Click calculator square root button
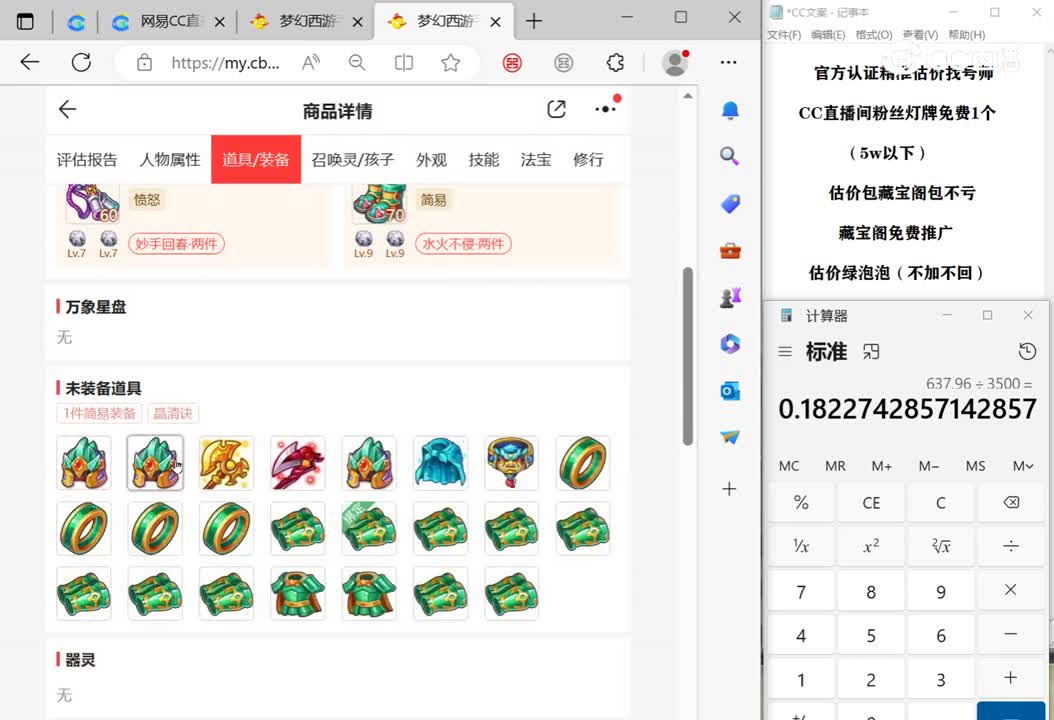Image resolution: width=1054 pixels, height=720 pixels. [941, 547]
